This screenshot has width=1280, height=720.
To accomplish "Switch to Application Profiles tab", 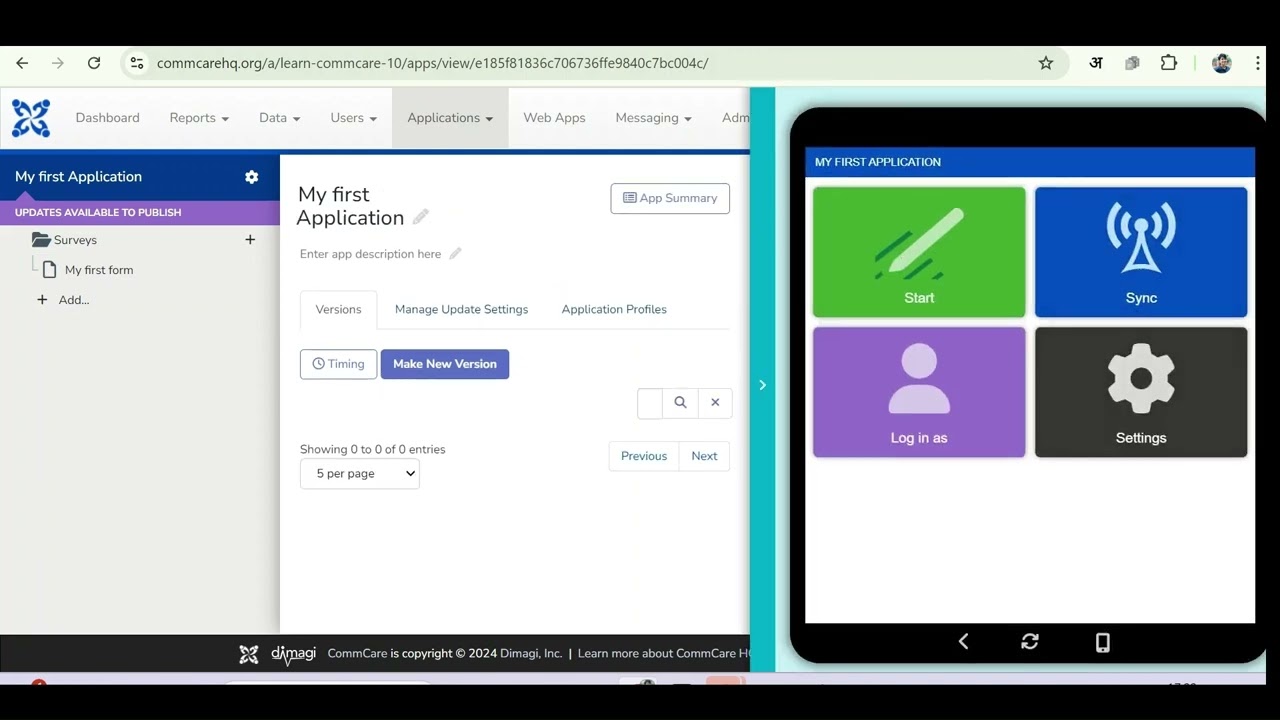I will [614, 310].
